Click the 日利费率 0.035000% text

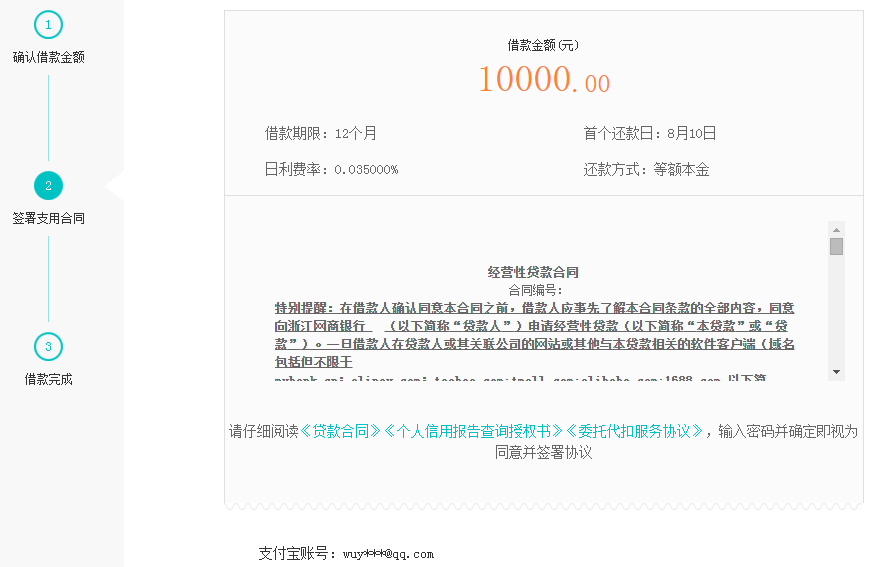[331, 170]
